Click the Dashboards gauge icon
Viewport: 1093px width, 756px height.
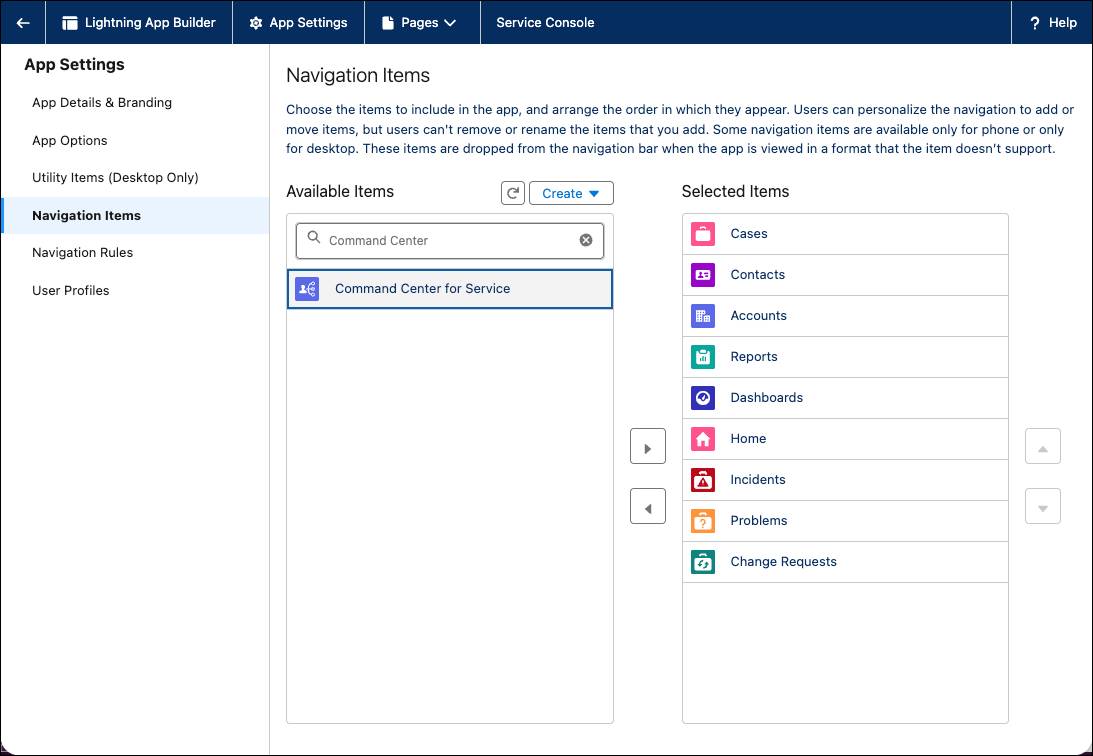703,398
